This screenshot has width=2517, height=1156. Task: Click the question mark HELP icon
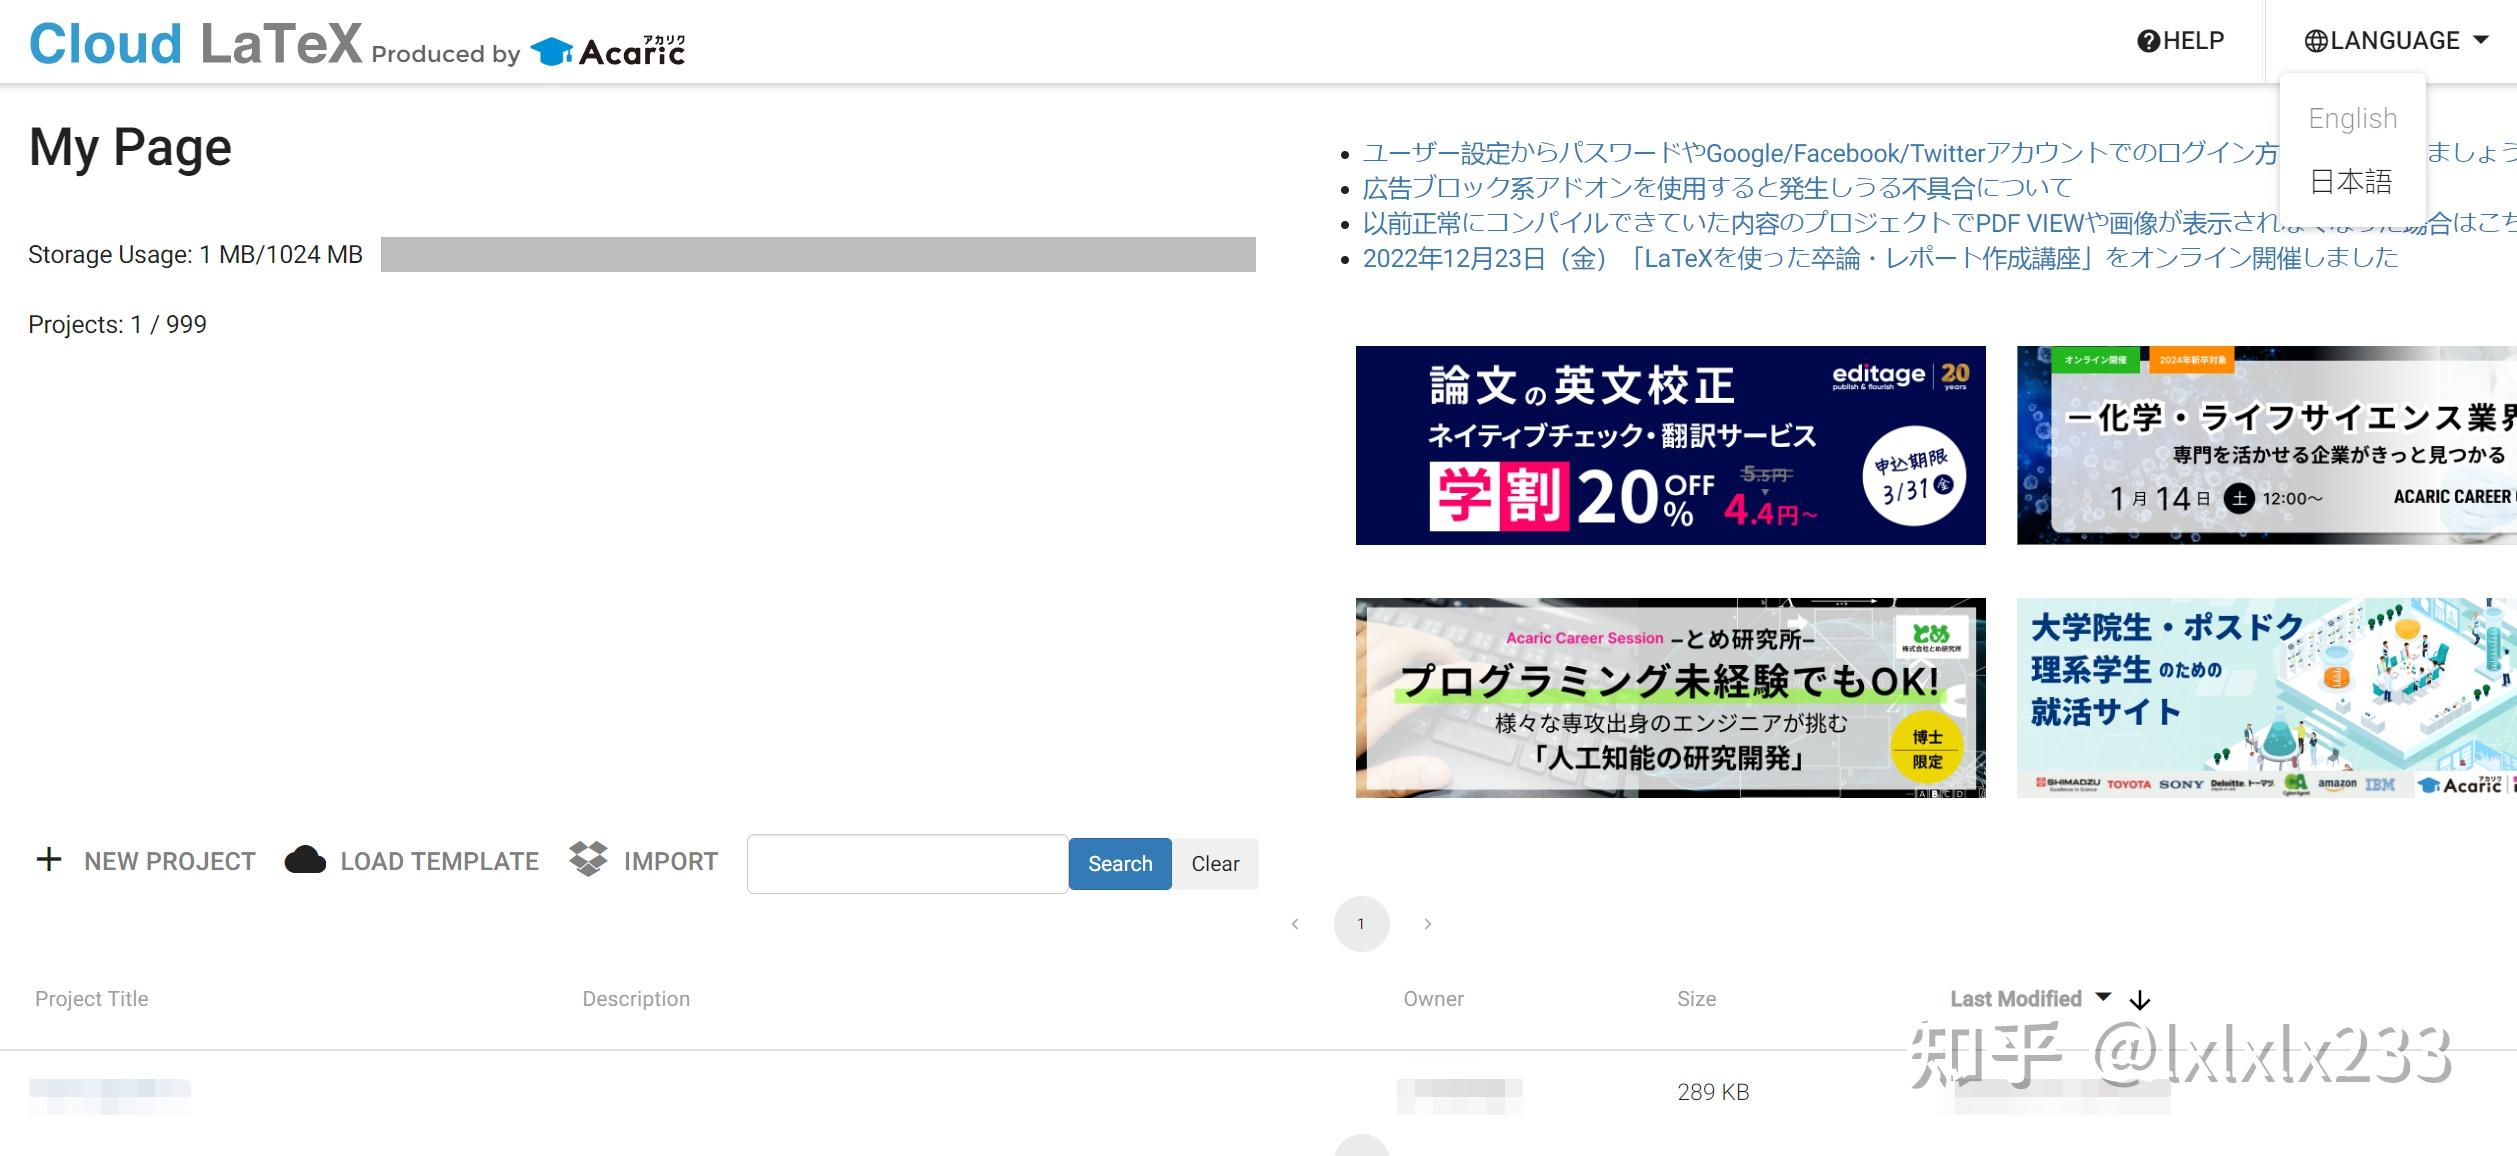pos(2148,41)
